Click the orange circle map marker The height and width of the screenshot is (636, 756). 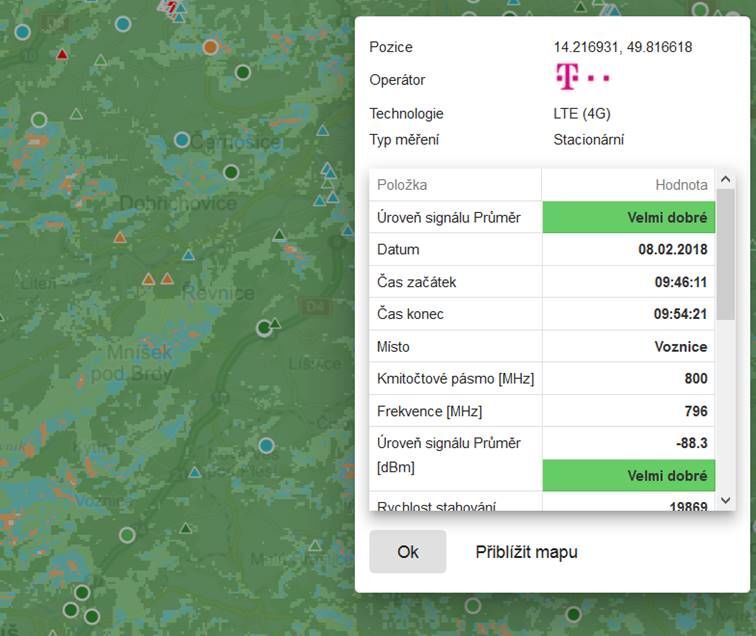click(x=210, y=46)
